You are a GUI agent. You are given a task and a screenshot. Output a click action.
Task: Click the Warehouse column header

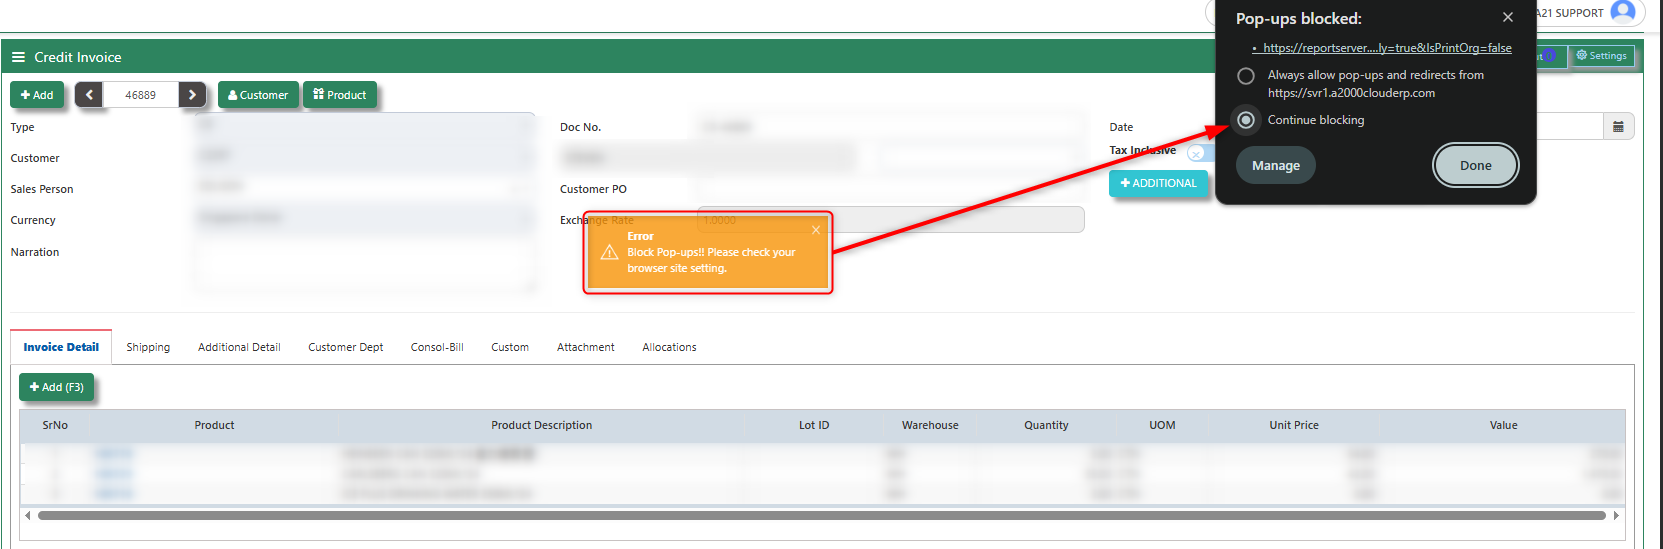(930, 425)
